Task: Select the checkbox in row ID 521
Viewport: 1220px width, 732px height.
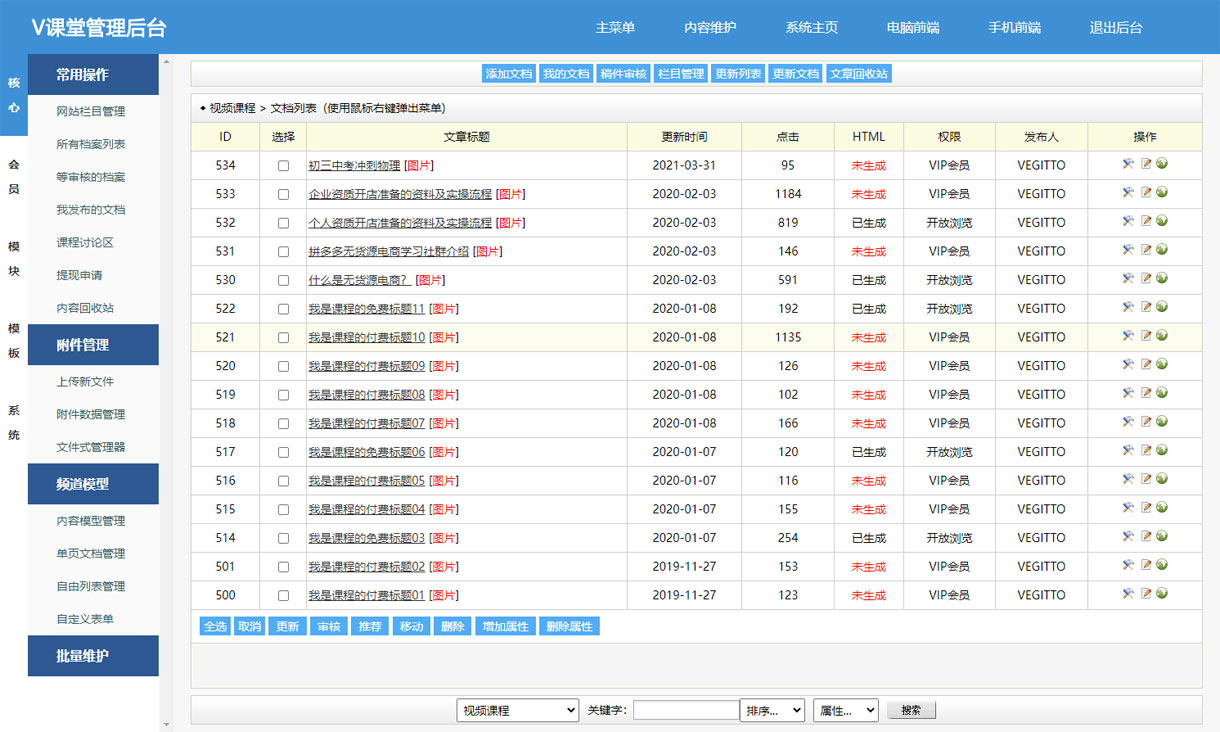Action: (x=283, y=338)
